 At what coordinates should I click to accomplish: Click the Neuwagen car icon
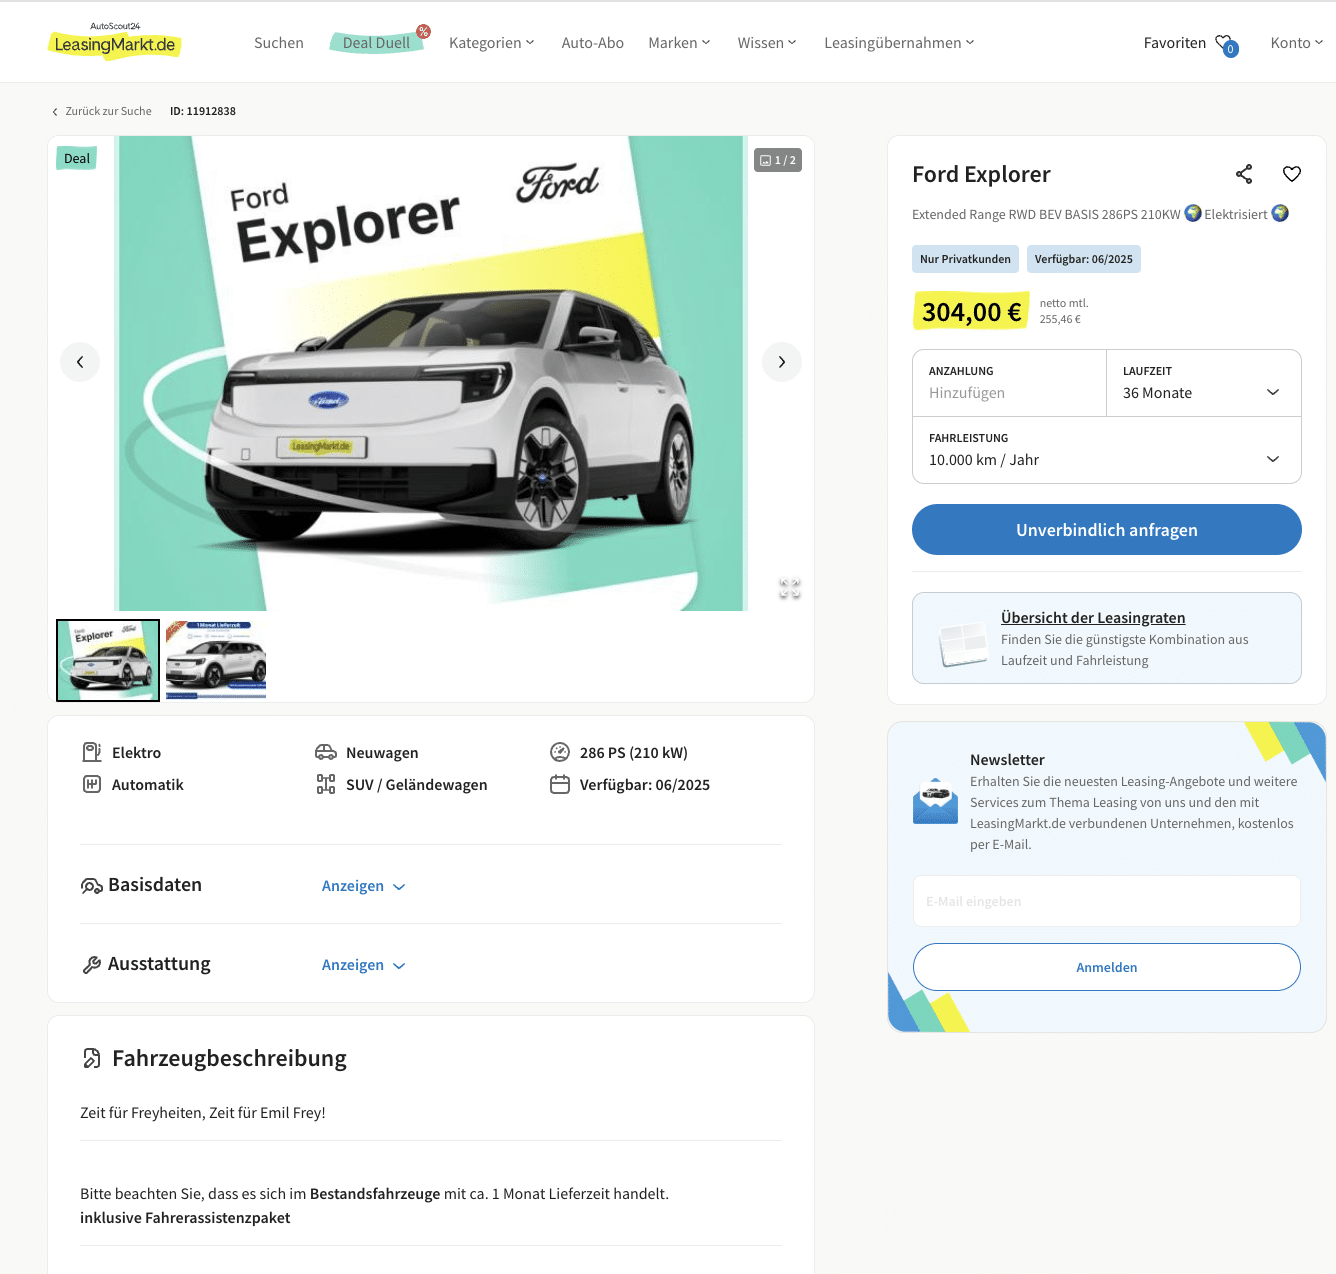click(x=326, y=752)
